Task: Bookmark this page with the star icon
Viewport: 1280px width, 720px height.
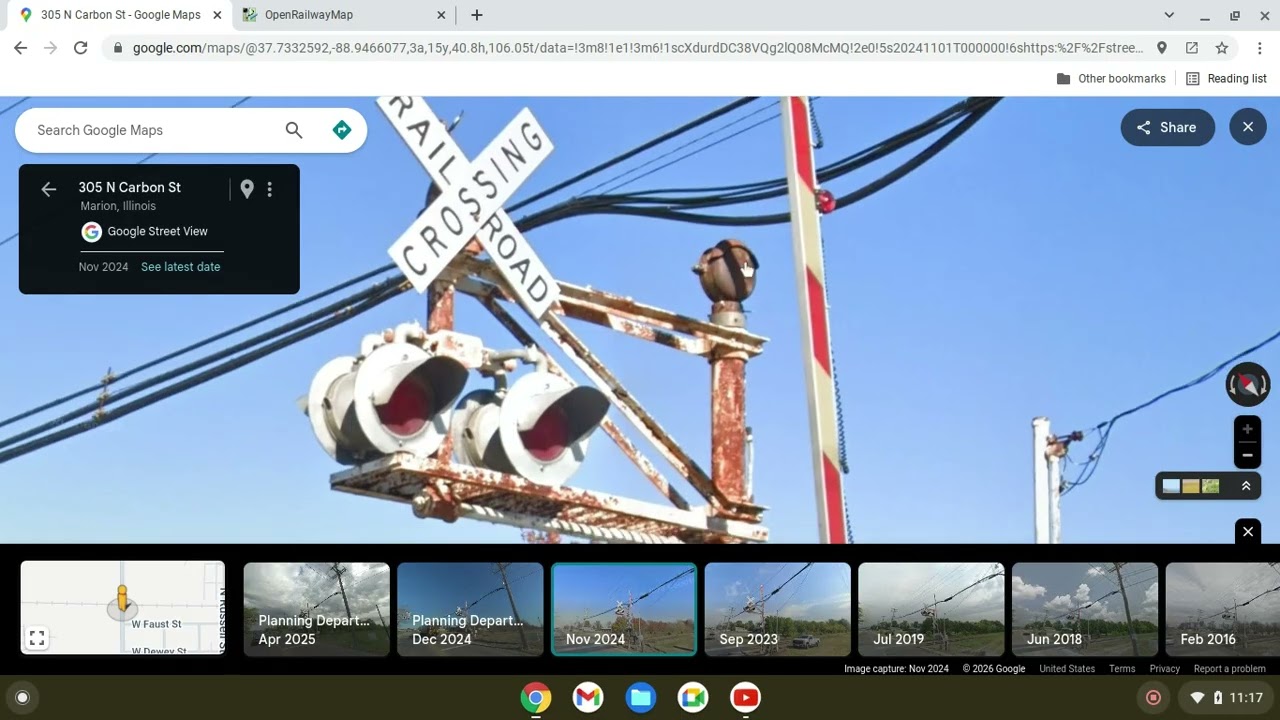Action: [x=1221, y=48]
